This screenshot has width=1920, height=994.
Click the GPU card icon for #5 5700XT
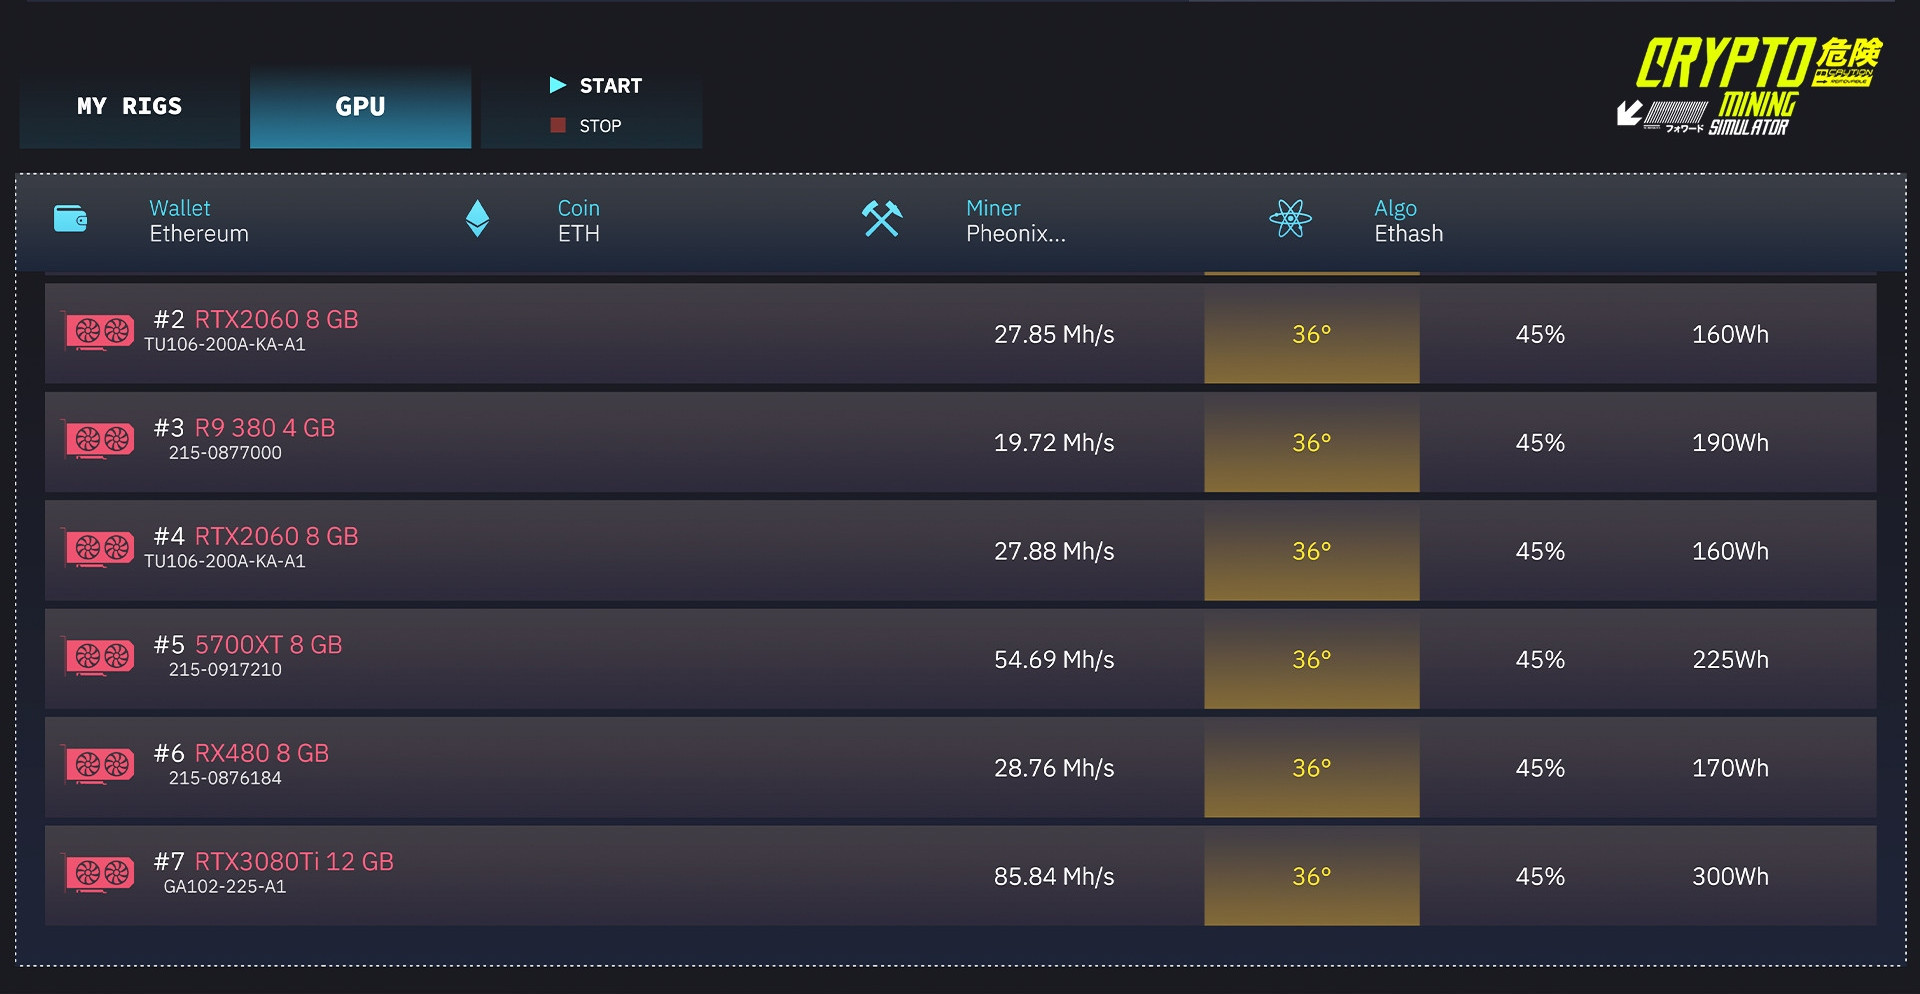coord(100,656)
